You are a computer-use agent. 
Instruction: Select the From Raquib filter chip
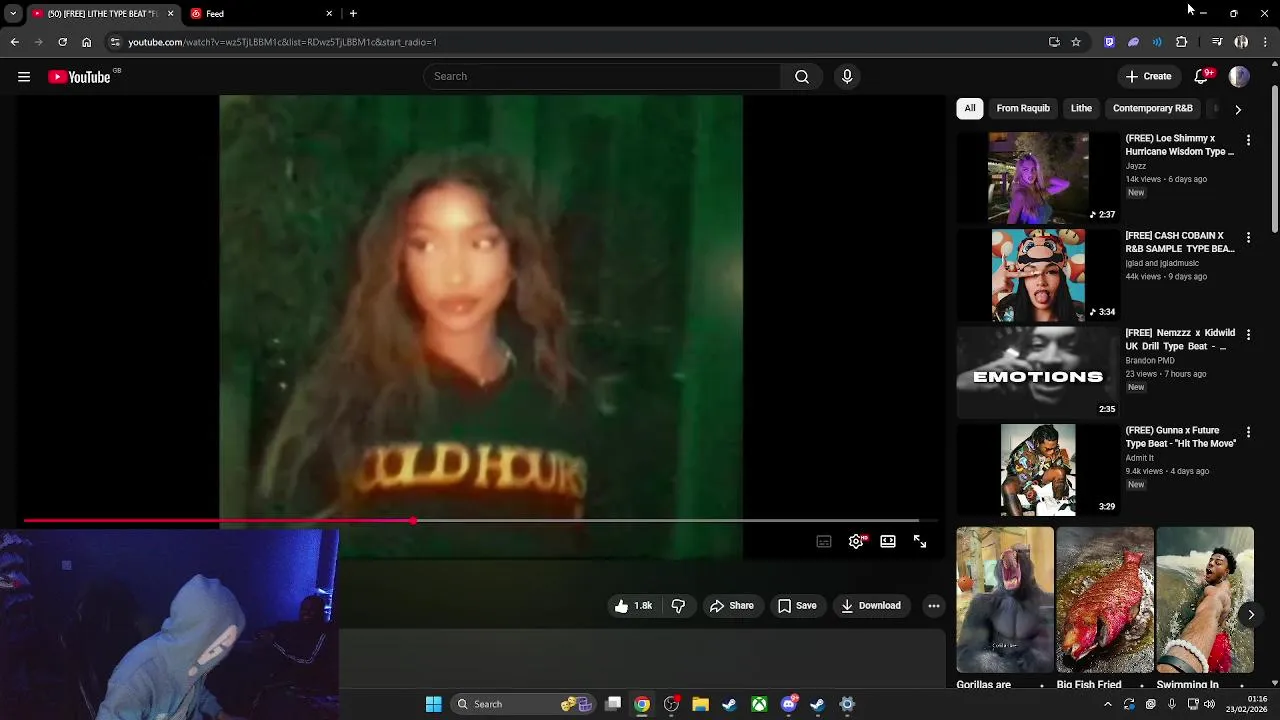pyautogui.click(x=1023, y=108)
